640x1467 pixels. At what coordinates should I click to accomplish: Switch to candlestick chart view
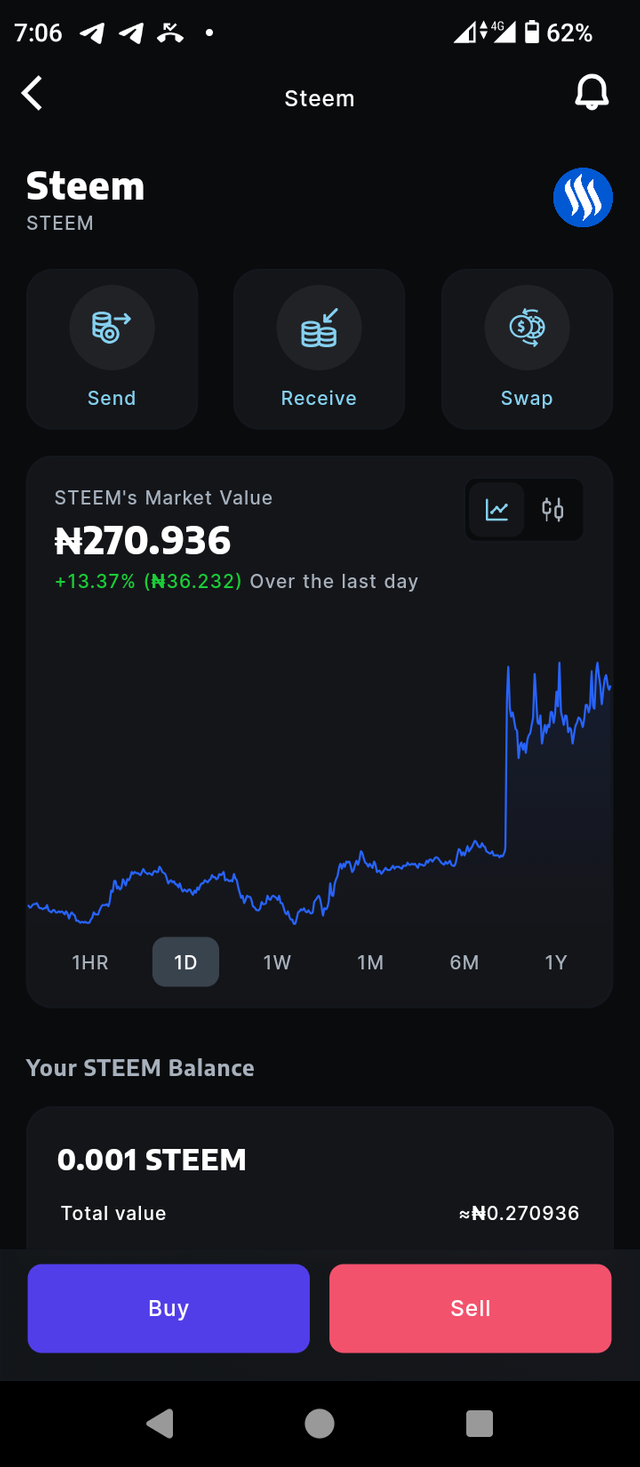point(552,510)
